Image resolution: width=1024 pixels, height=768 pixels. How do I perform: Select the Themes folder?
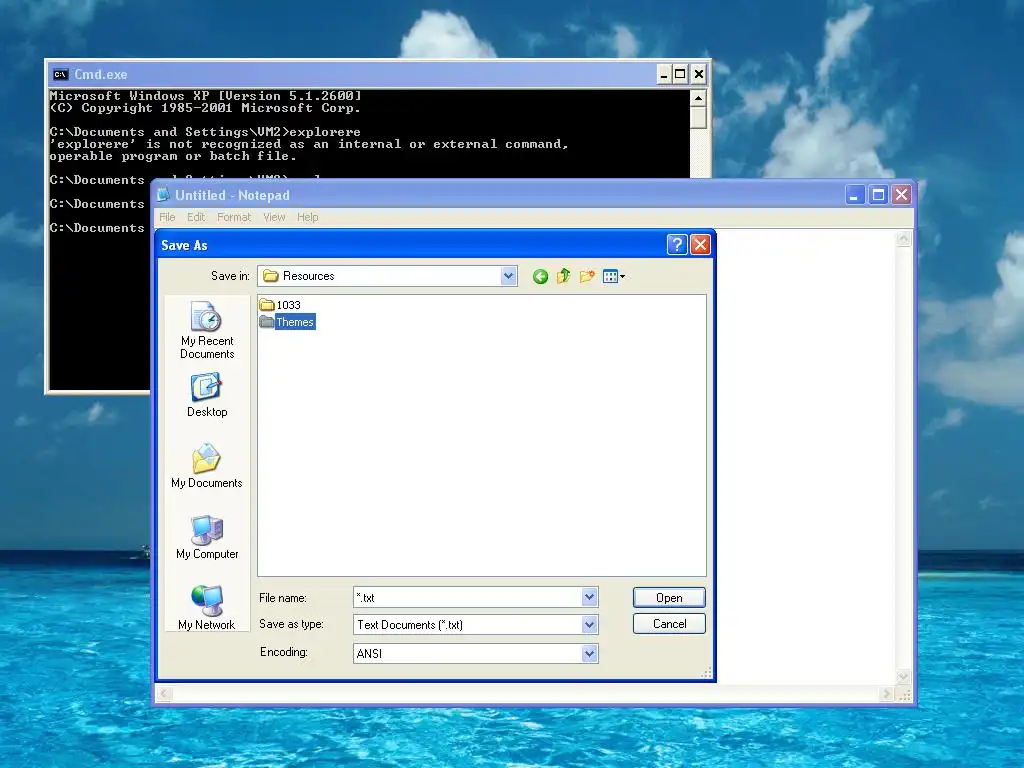tap(287, 322)
